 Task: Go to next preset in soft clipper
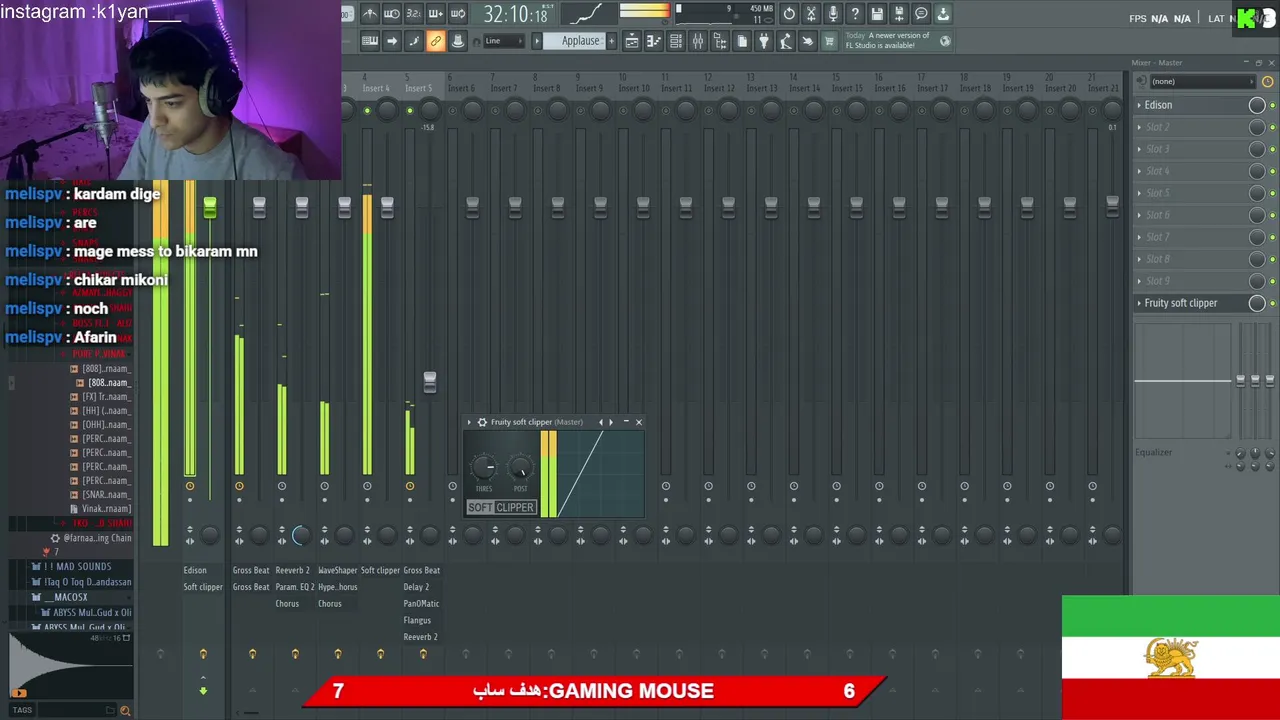coord(611,422)
